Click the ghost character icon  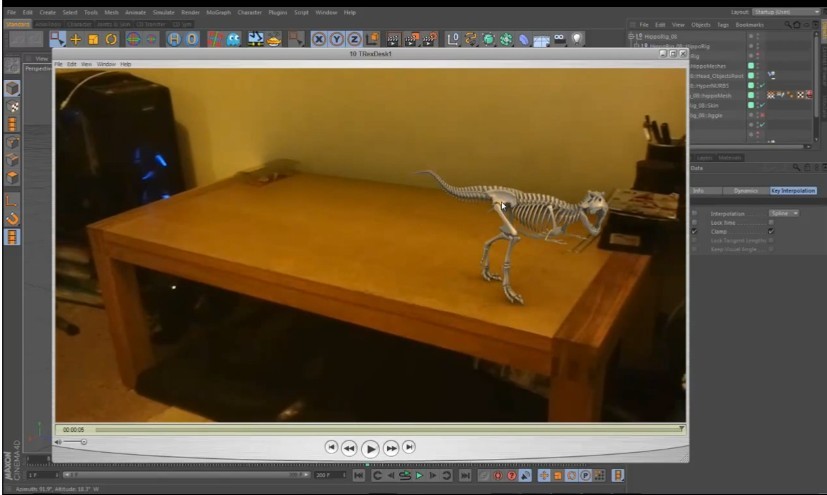233,40
